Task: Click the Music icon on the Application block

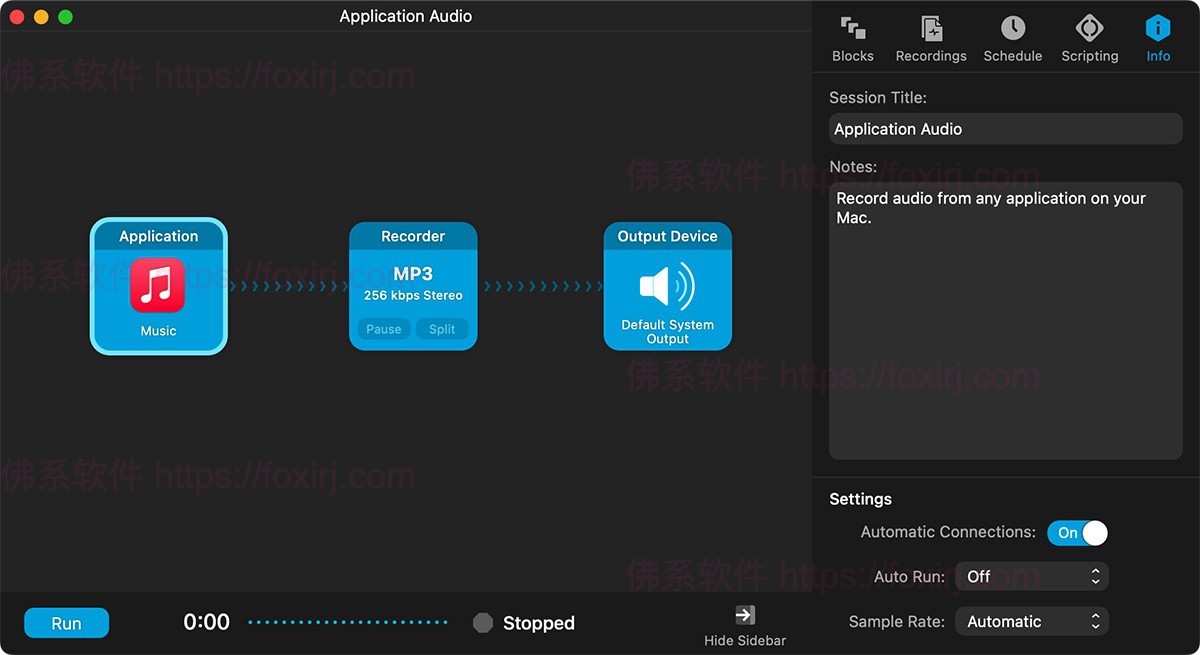Action: 158,286
